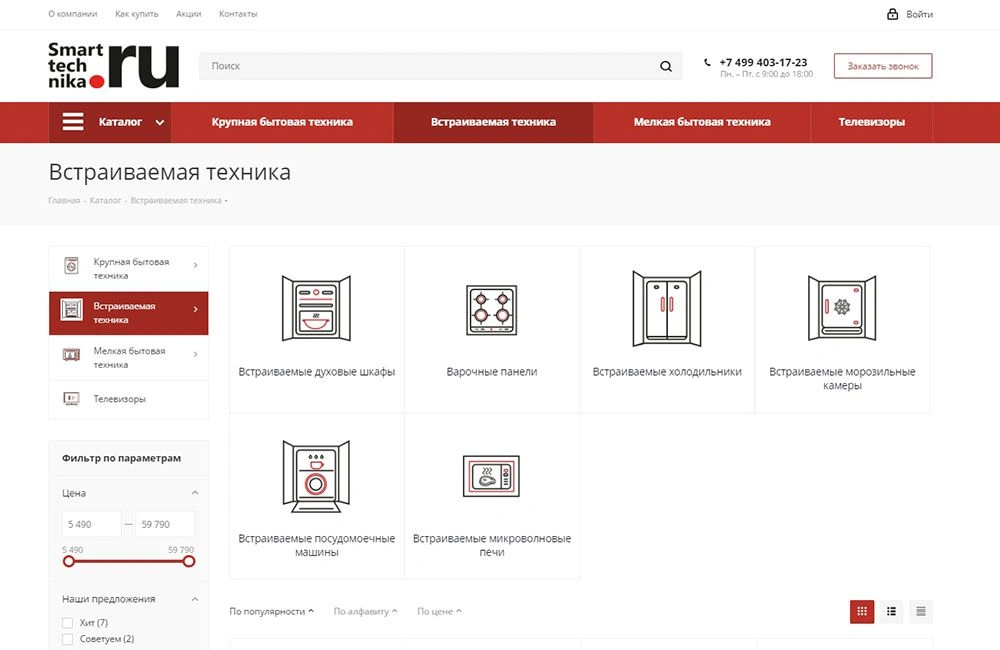The height and width of the screenshot is (650, 1000).
Task: Switch to grid tile view
Action: 862,611
